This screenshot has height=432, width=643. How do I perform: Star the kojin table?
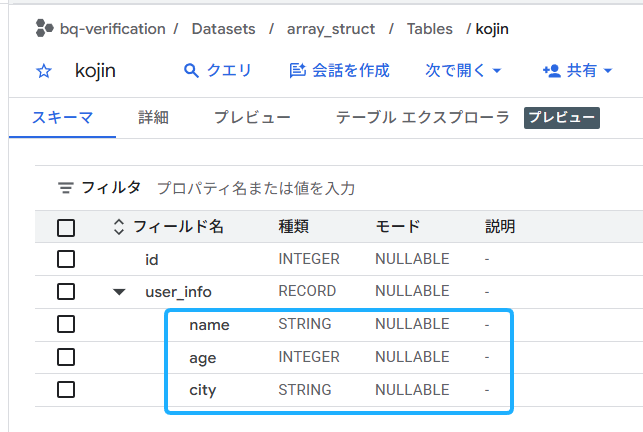pyautogui.click(x=44, y=71)
